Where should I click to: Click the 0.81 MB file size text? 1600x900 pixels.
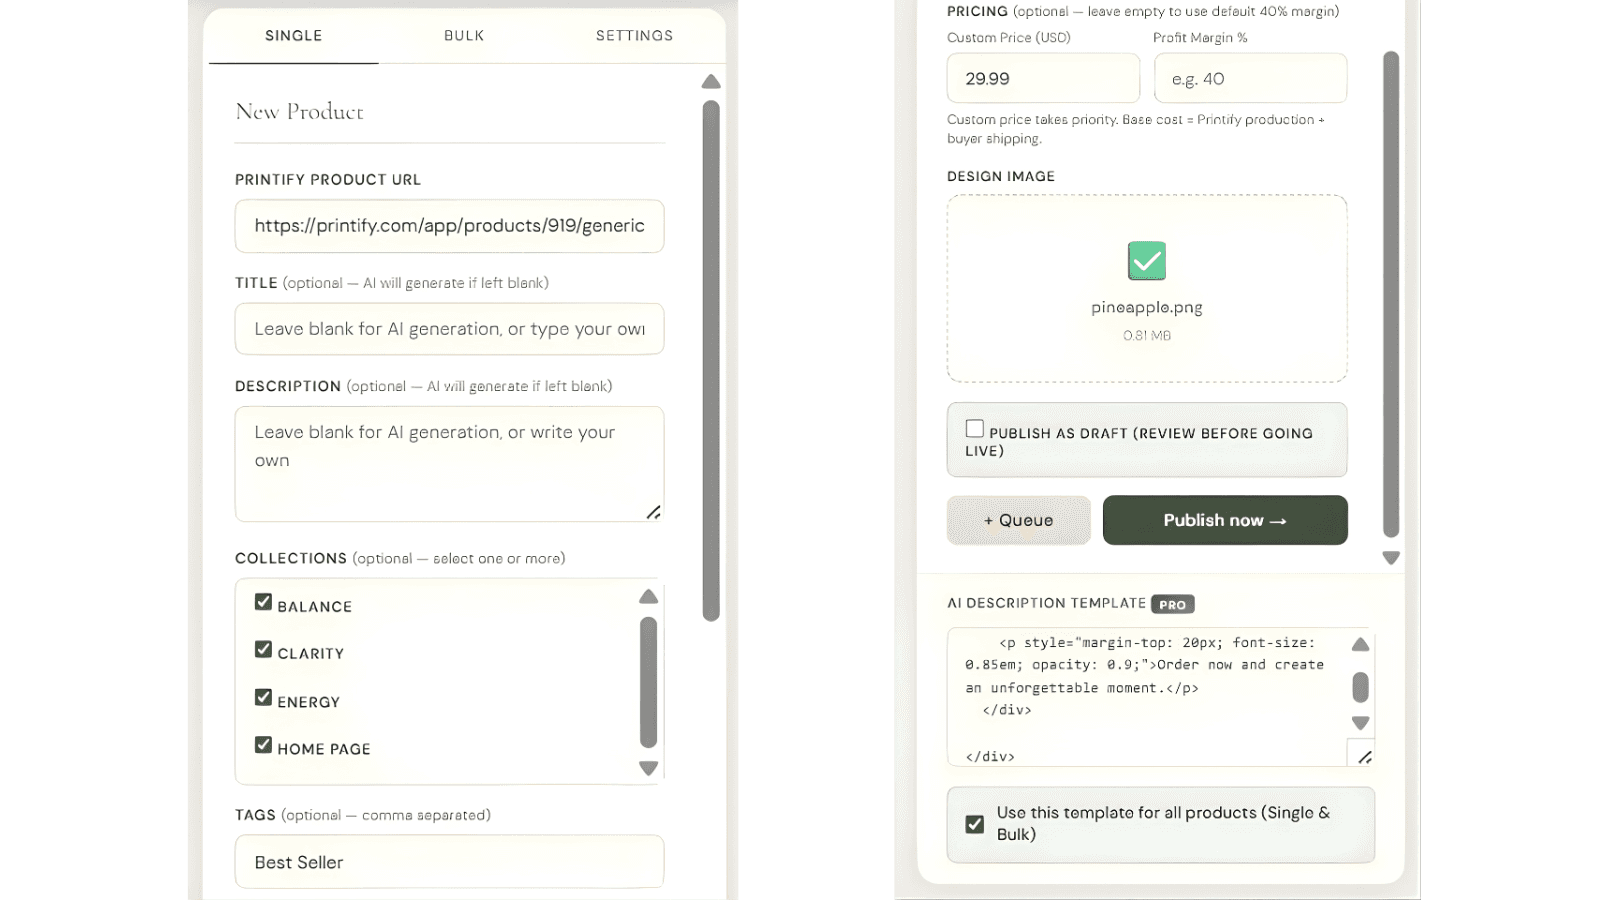pos(1147,336)
